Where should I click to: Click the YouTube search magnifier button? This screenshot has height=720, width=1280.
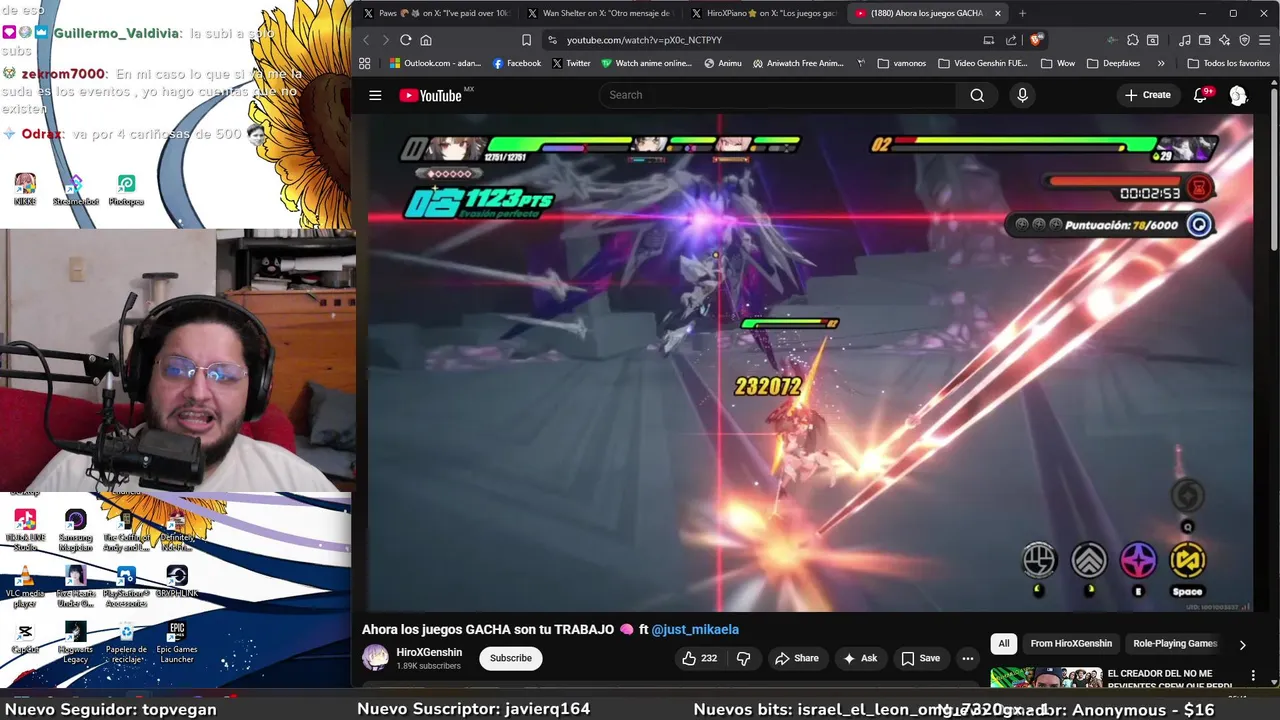977,95
